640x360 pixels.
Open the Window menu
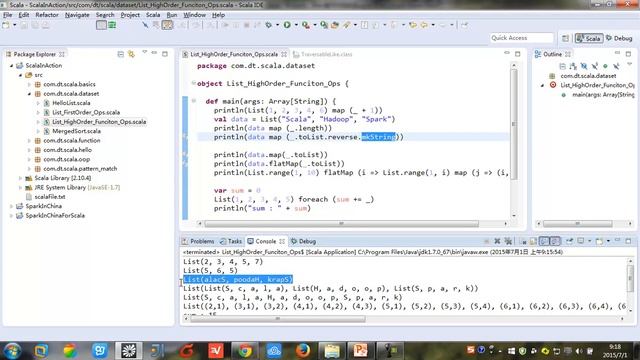coord(194,15)
